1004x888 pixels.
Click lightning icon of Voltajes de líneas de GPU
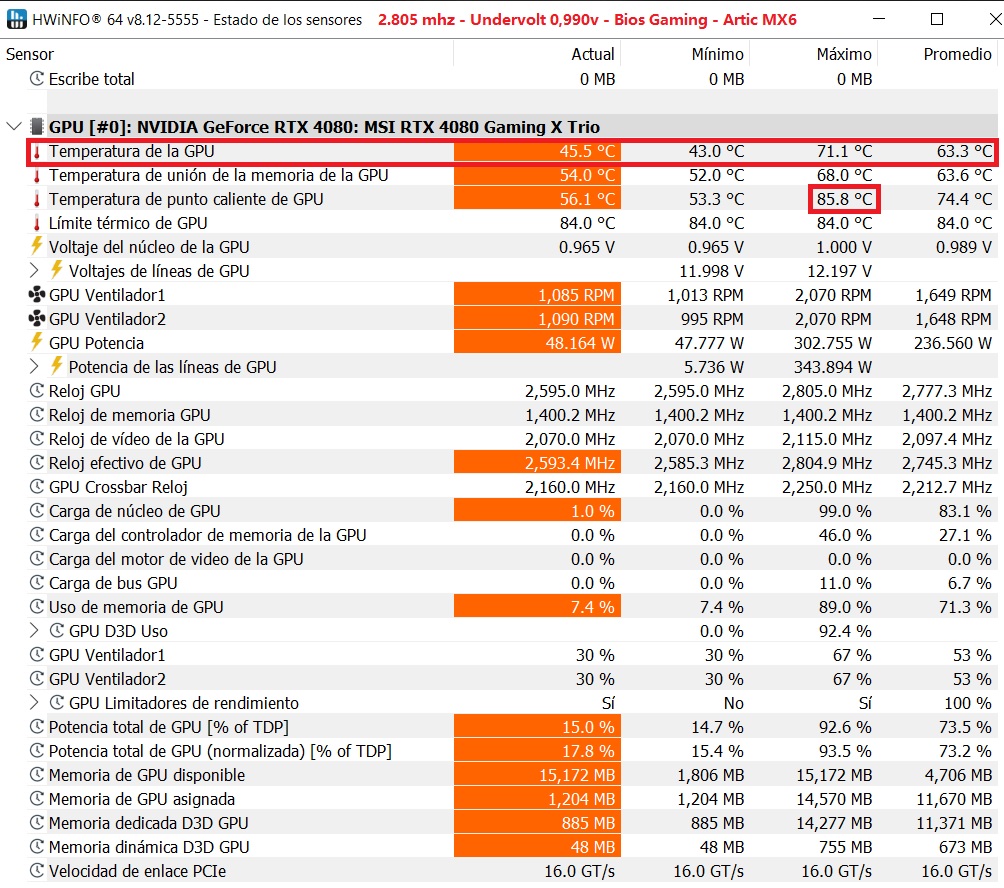(x=57, y=270)
